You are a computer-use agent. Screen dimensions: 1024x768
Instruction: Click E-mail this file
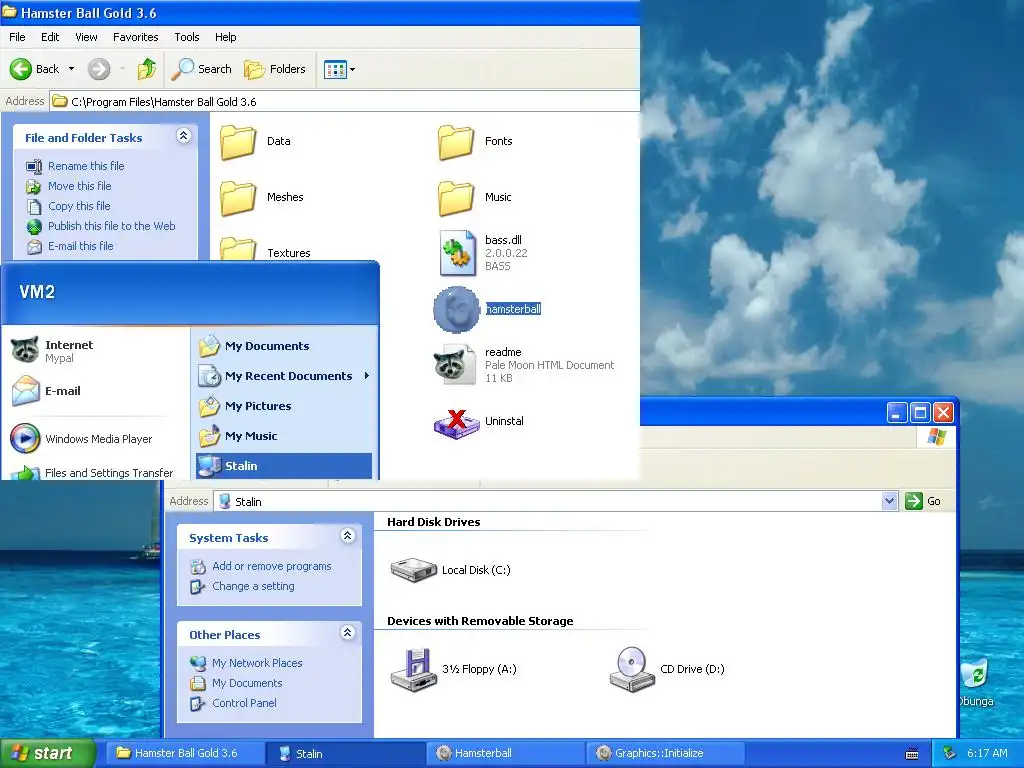80,246
